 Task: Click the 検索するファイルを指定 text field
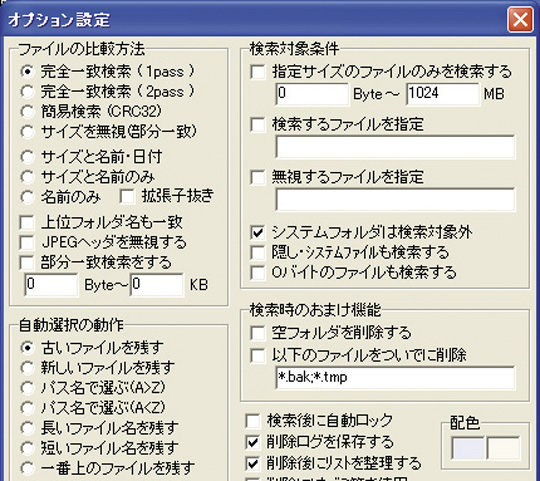tap(395, 146)
